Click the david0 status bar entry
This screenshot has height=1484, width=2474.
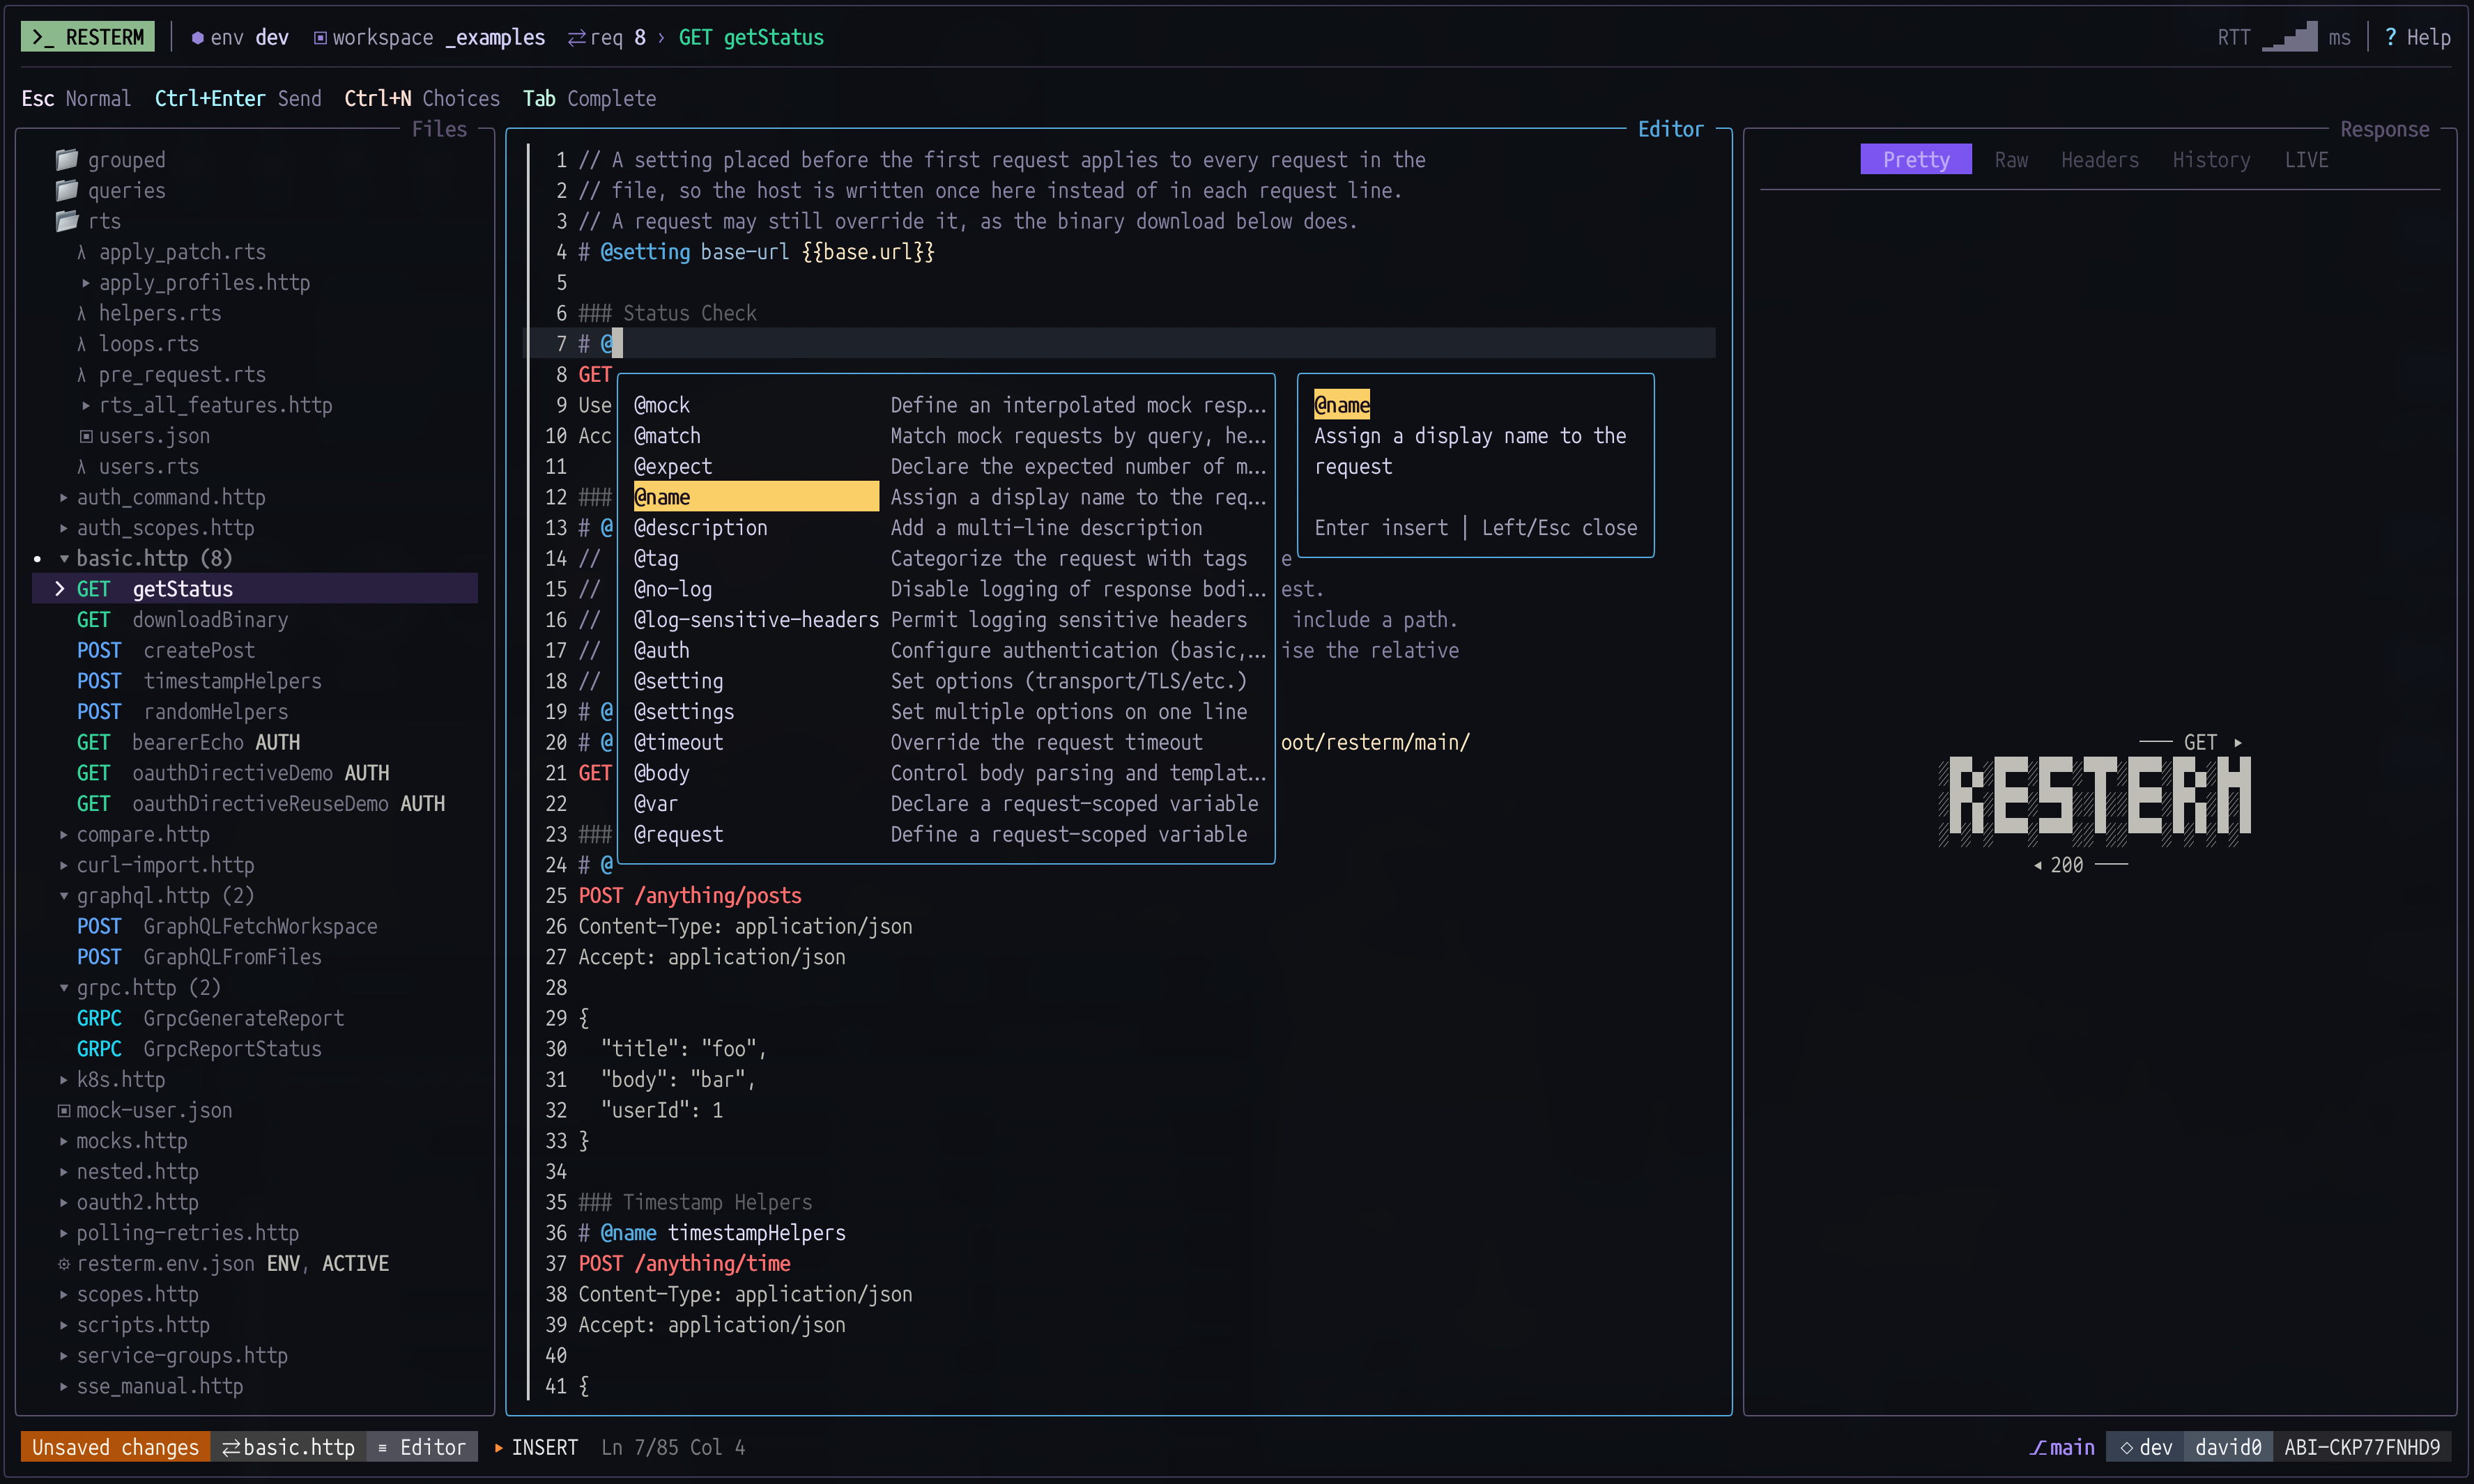click(2228, 1447)
